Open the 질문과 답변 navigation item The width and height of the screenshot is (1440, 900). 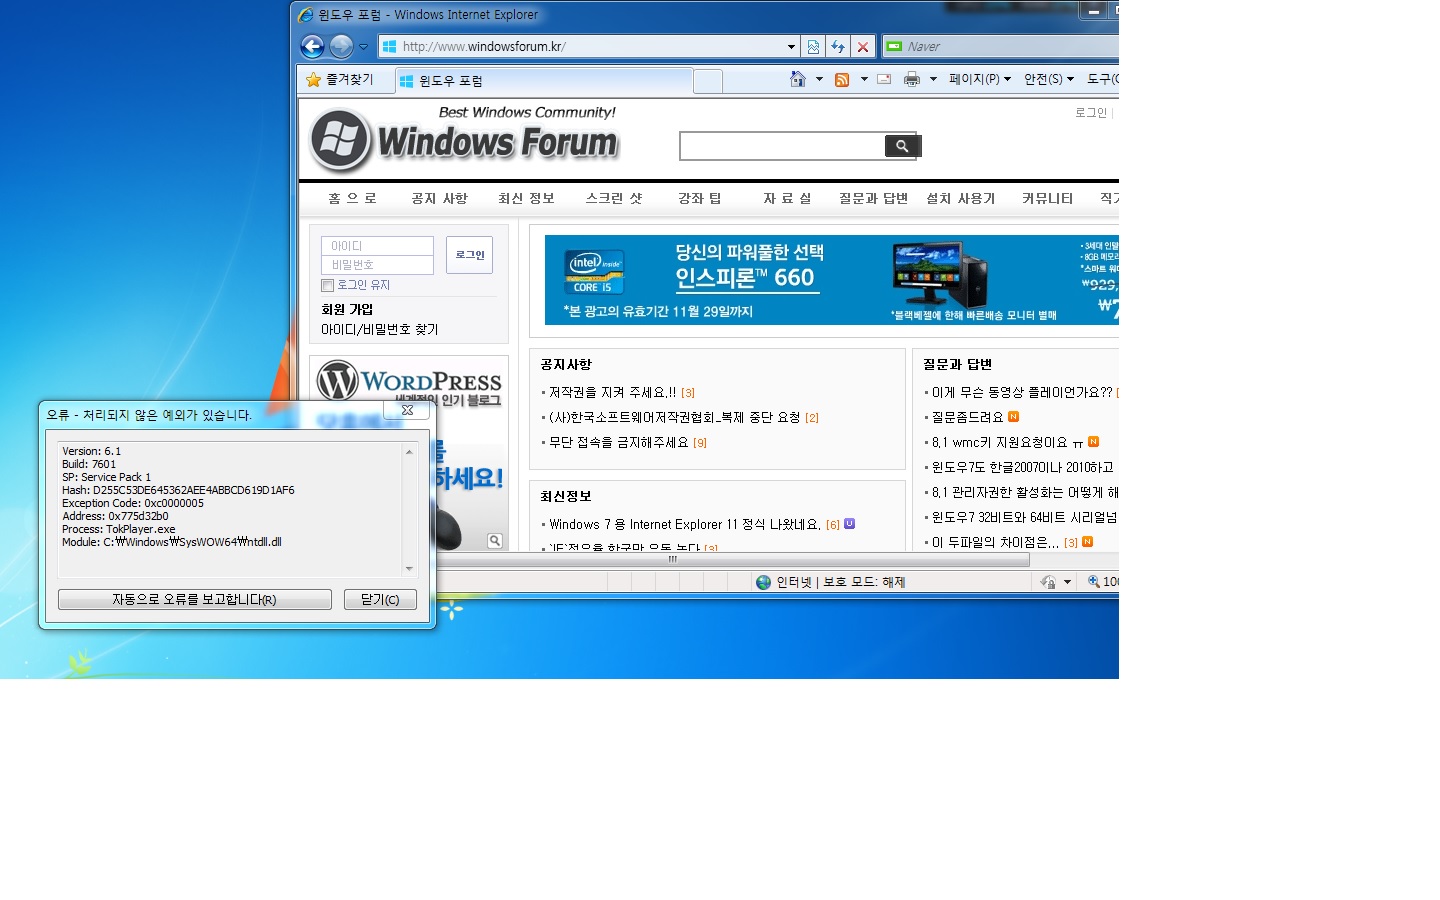tap(873, 198)
